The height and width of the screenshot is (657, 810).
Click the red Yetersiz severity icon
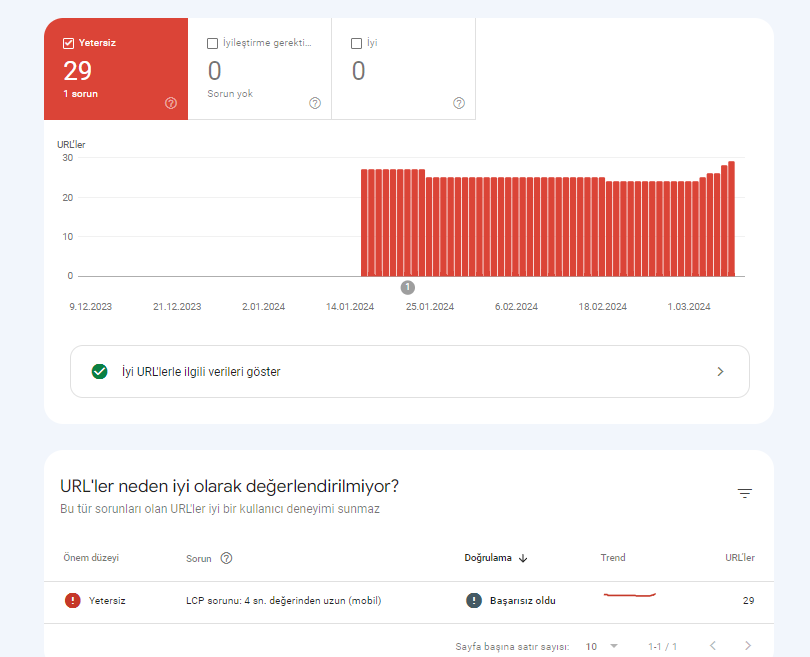click(73, 600)
